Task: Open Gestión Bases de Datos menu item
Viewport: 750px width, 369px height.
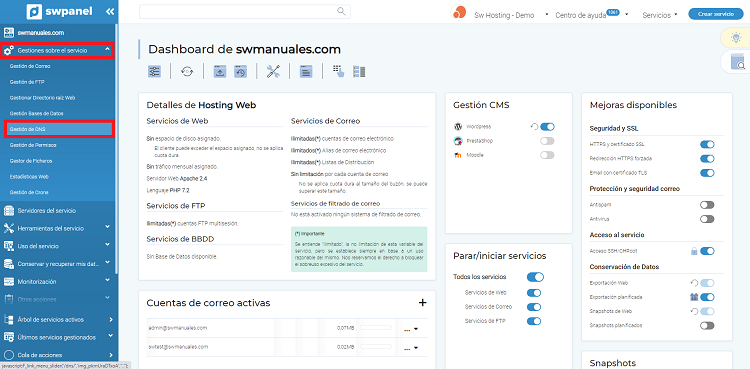Action: [x=36, y=113]
